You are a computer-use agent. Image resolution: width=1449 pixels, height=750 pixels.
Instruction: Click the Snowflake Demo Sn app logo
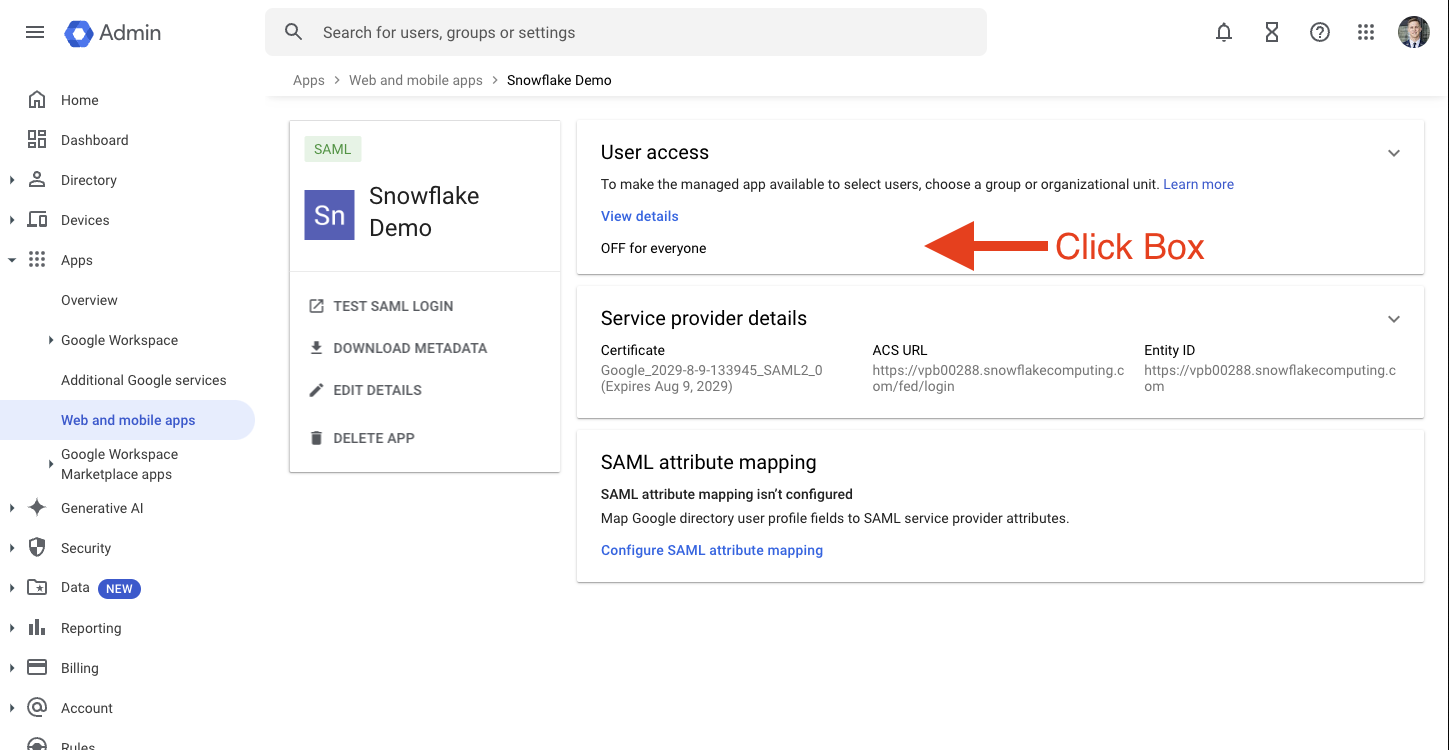[329, 215]
